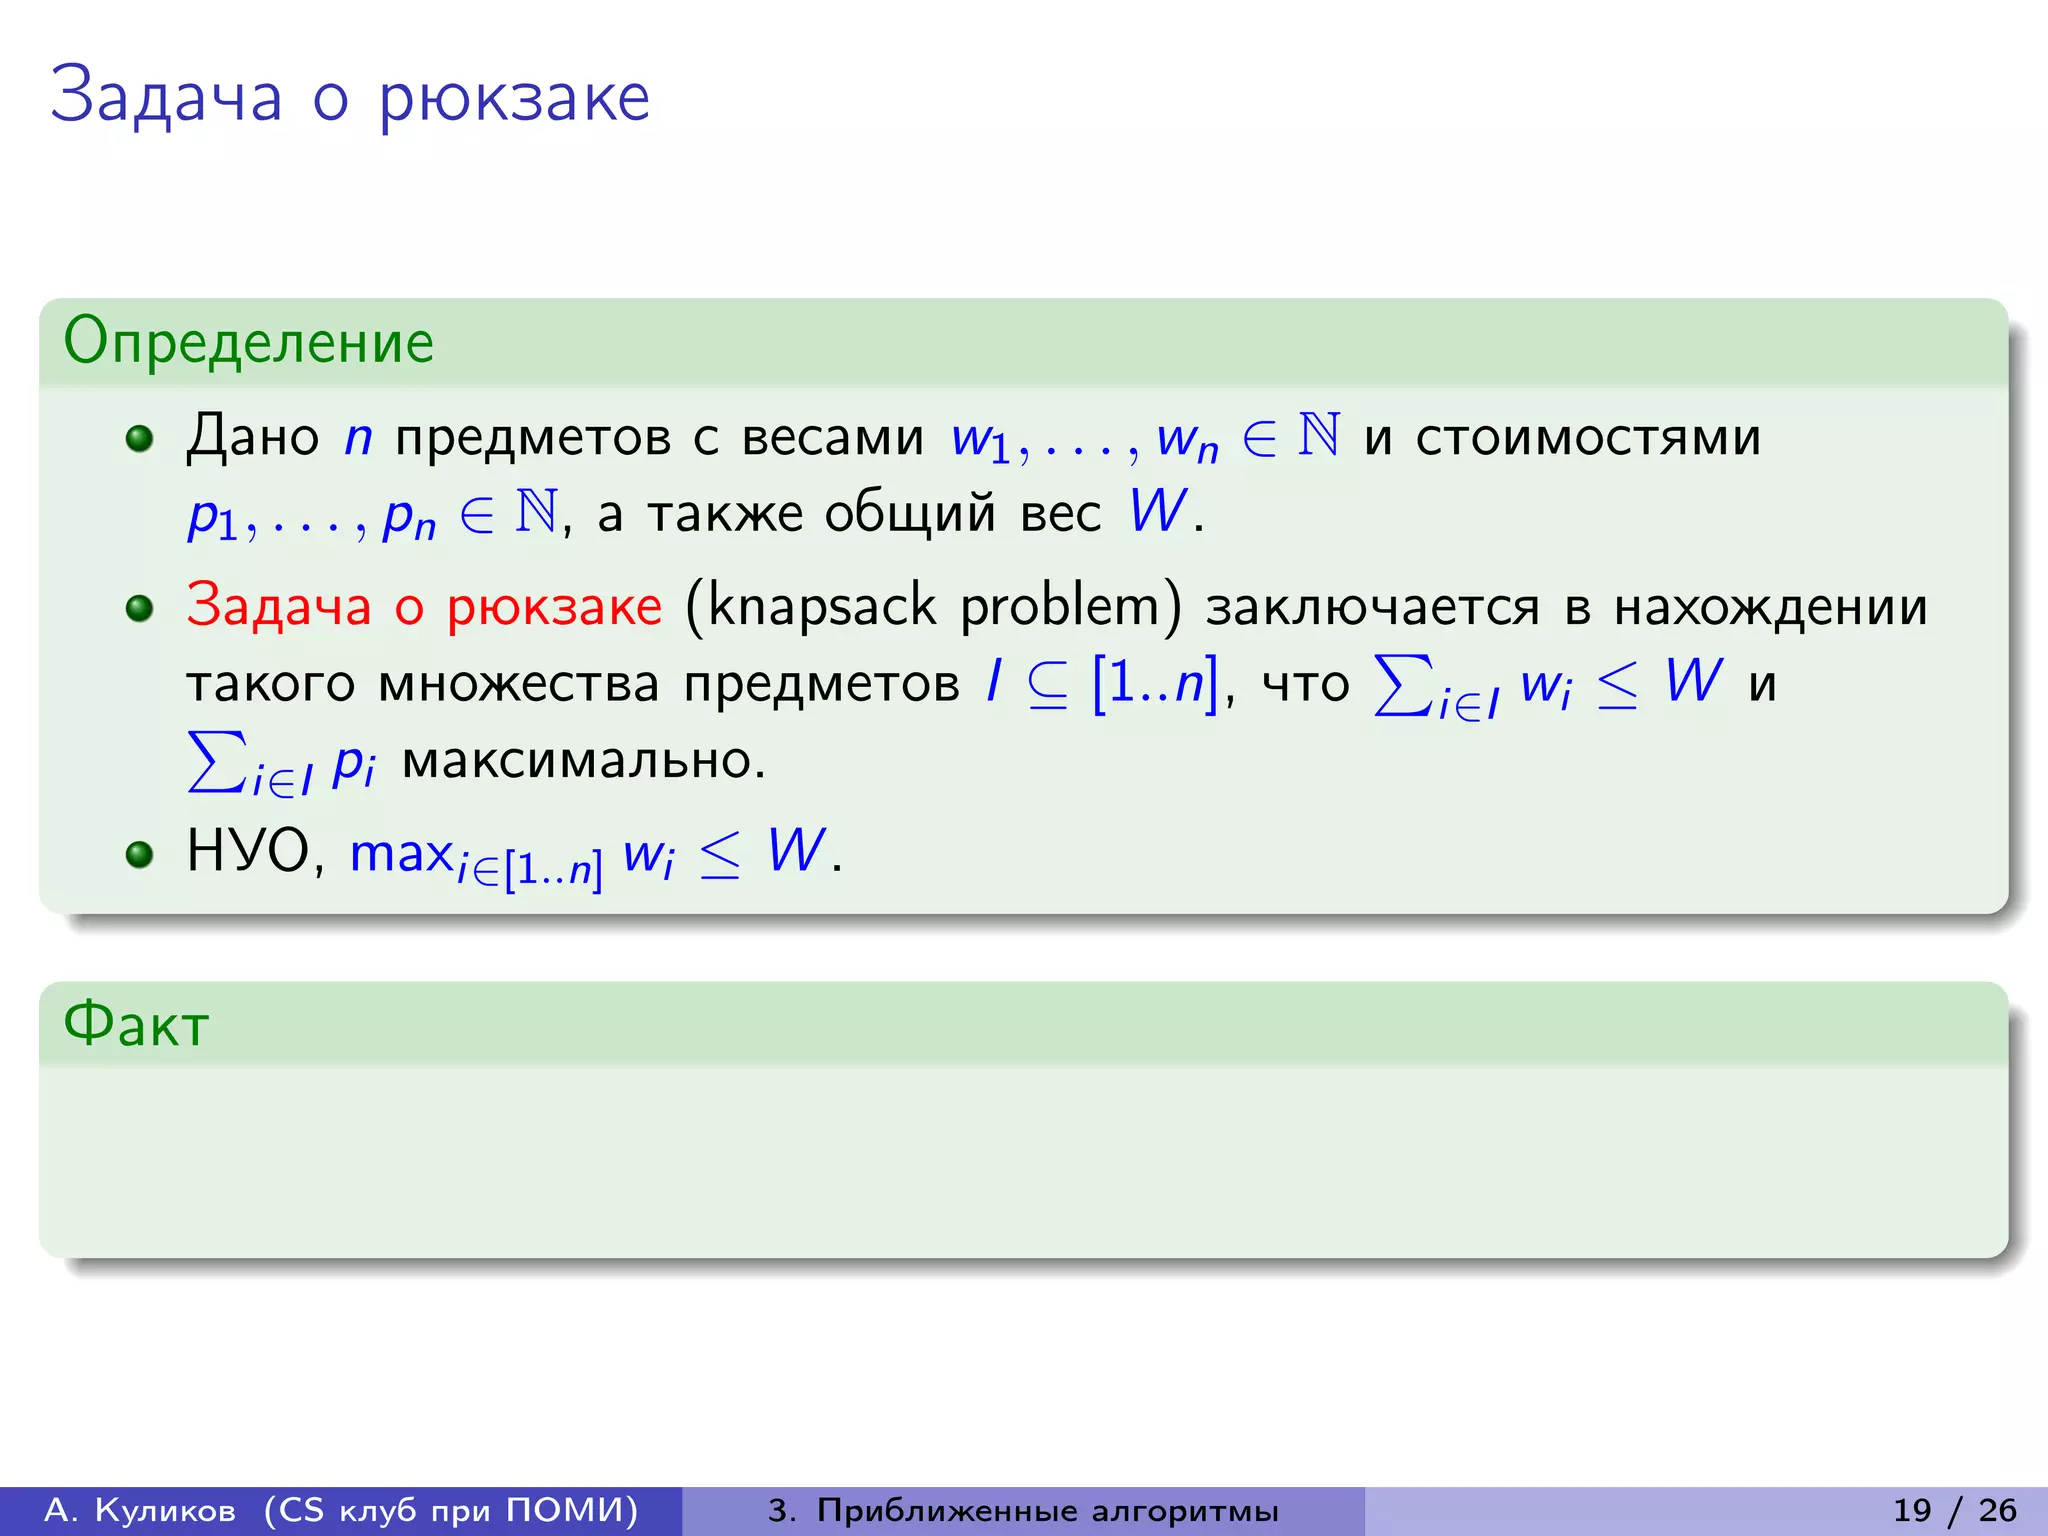Click the text 'такого множества предметов'

[573, 685]
